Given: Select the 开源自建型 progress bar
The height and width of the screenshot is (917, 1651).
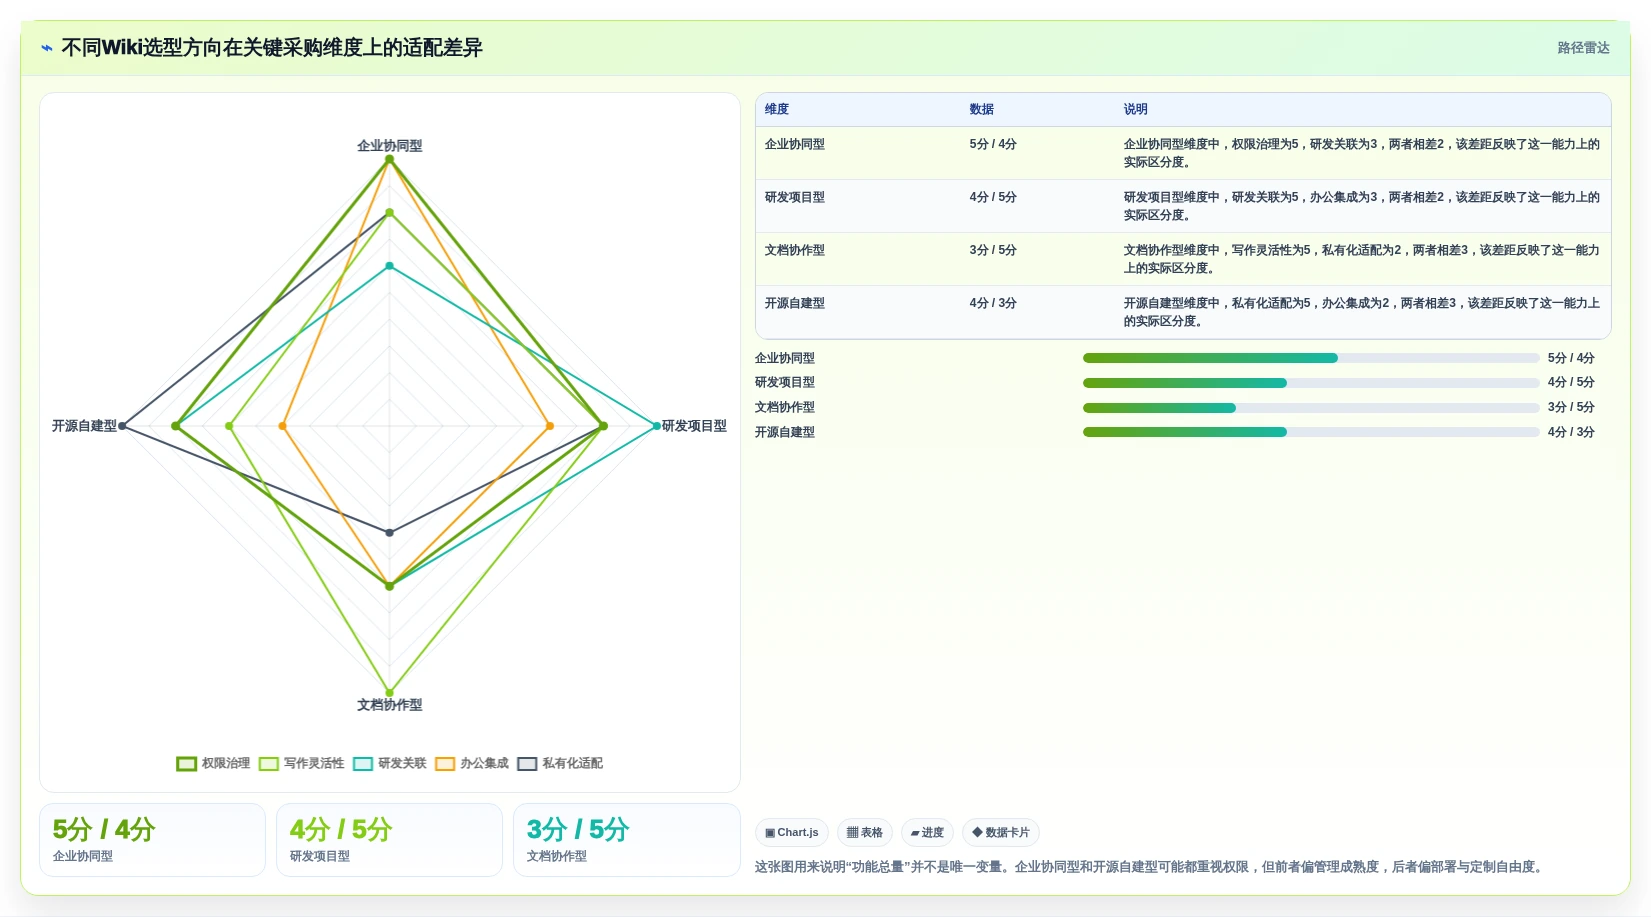Looking at the screenshot, I should coord(1311,432).
